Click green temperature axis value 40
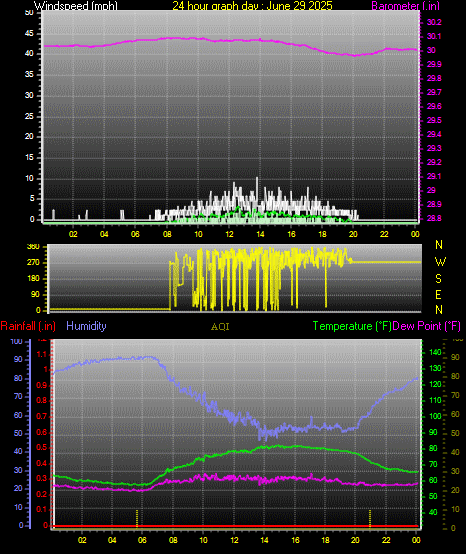This screenshot has height=554, width=466. (x=433, y=512)
